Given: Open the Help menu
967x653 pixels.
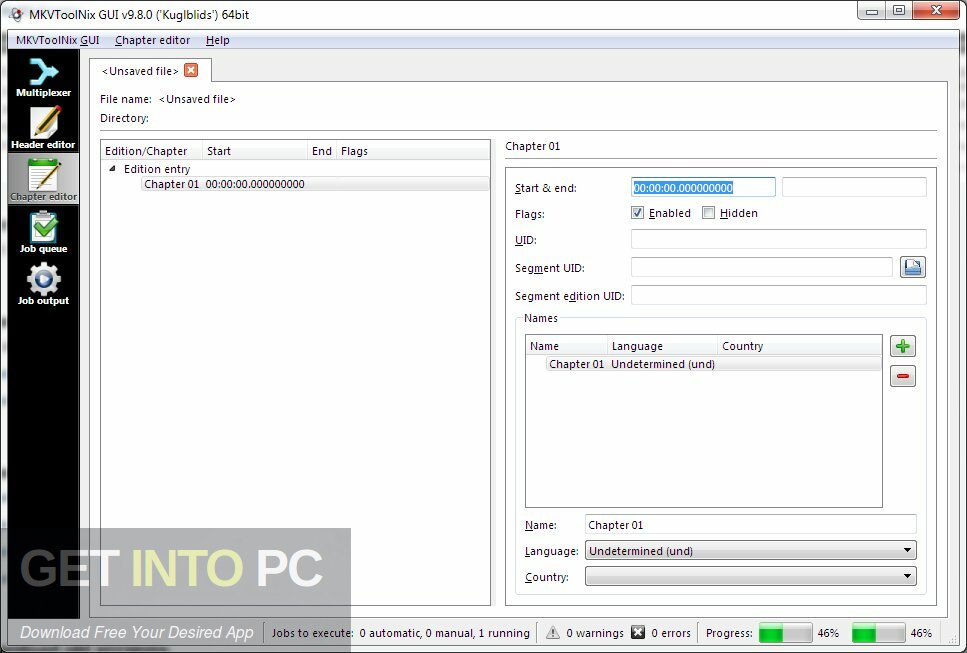Looking at the screenshot, I should pos(218,40).
